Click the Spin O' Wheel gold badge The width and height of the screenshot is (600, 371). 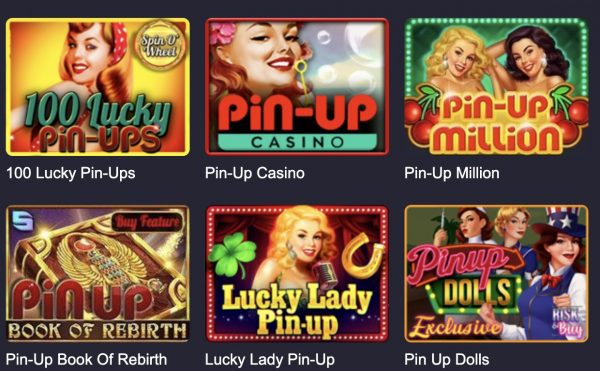click(160, 45)
